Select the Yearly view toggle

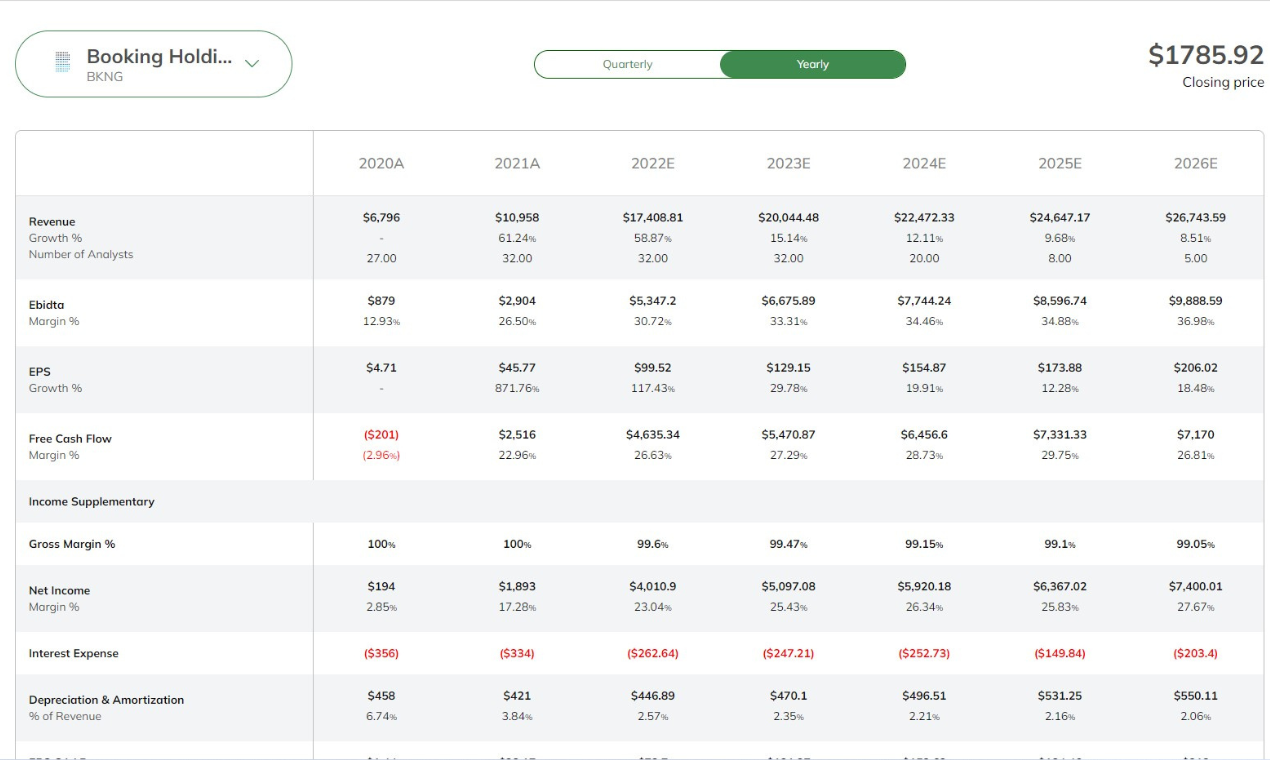(x=813, y=64)
